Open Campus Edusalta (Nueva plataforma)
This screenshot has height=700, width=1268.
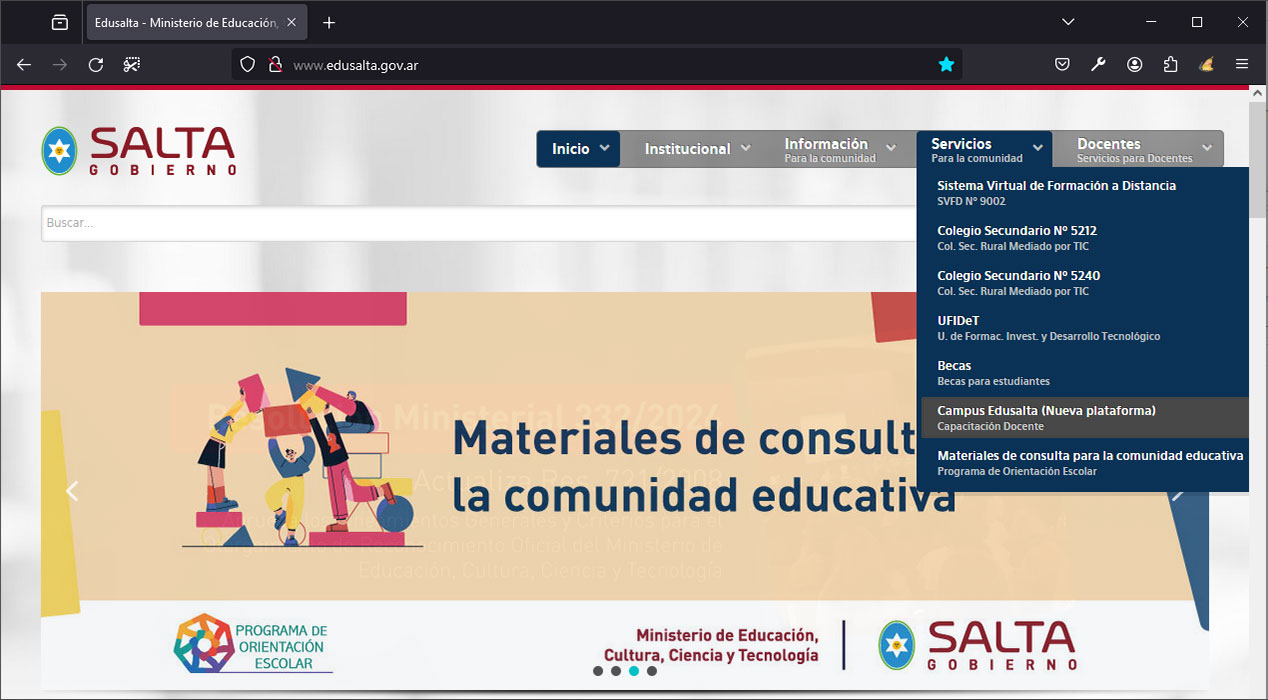click(1084, 417)
